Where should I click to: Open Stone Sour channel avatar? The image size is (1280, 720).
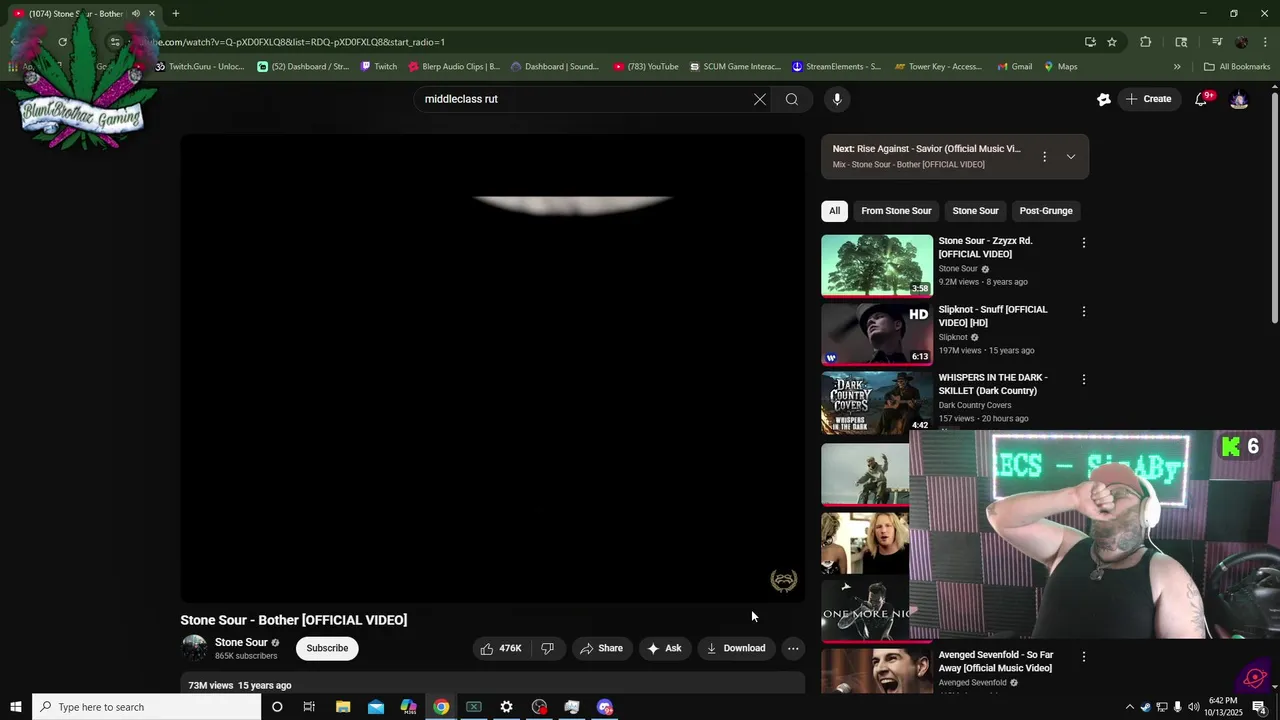(194, 648)
